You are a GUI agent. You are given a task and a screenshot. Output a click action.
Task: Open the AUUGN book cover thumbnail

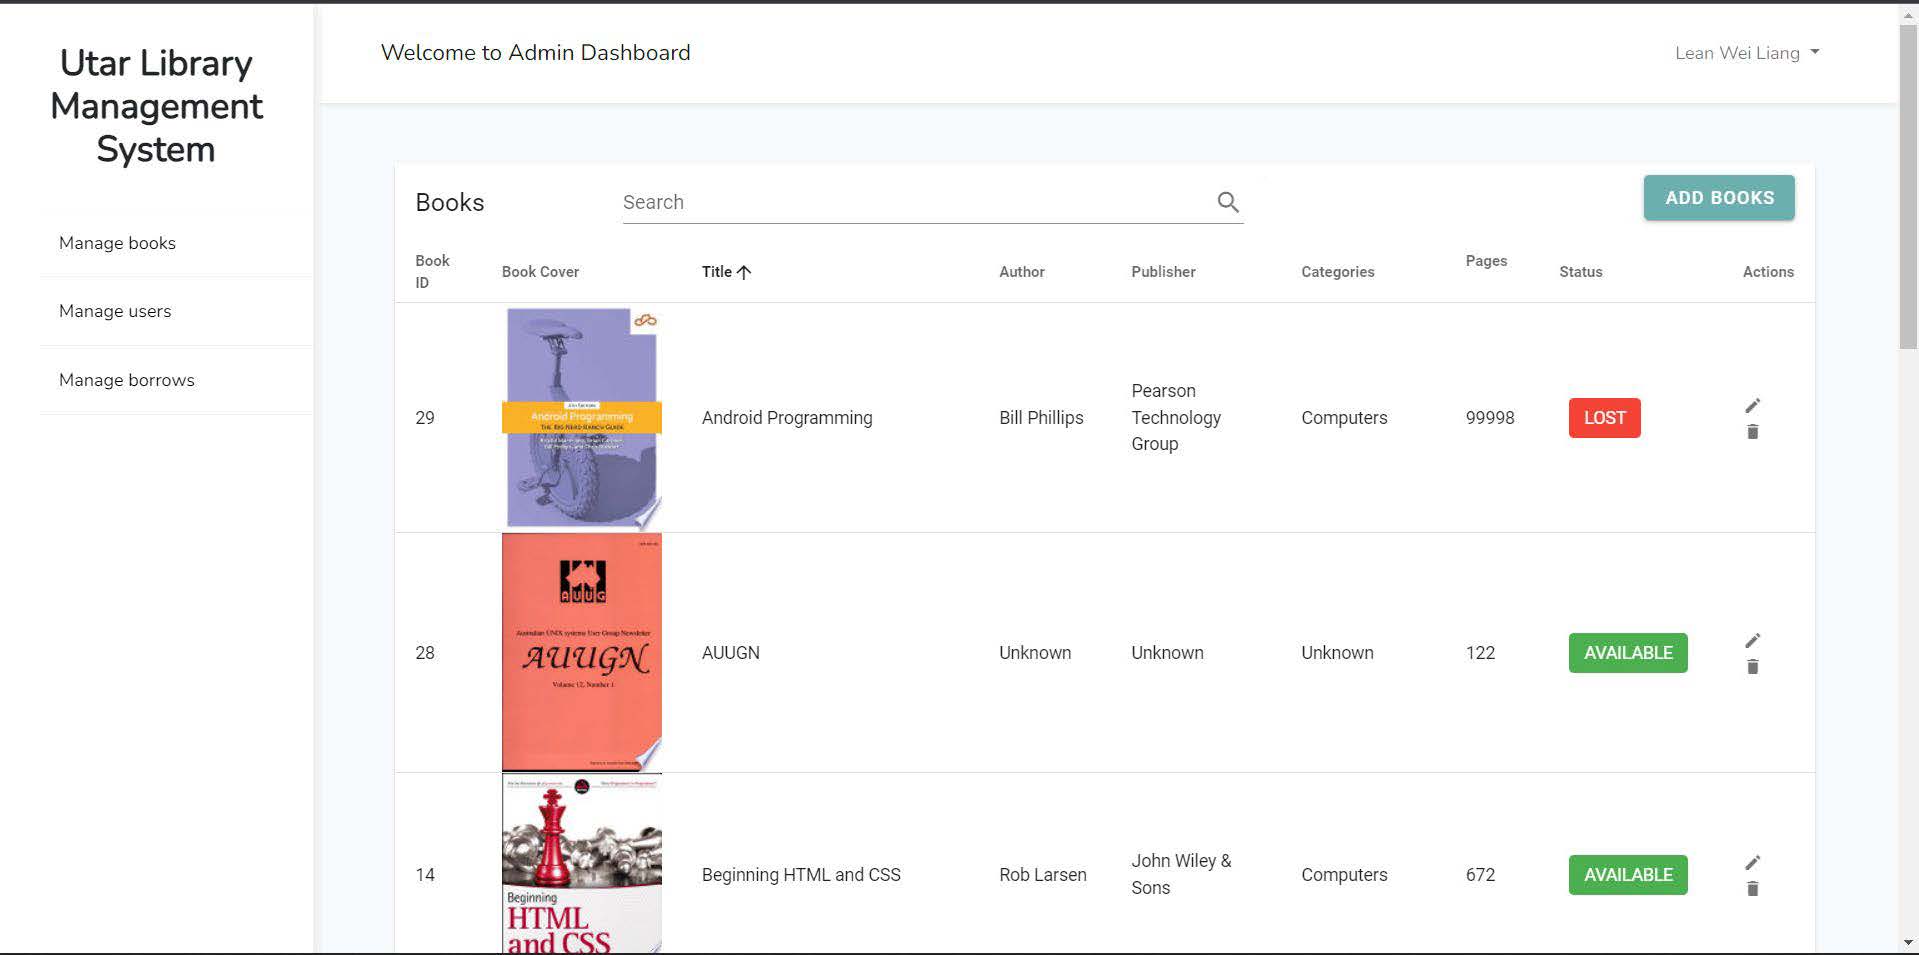582,652
